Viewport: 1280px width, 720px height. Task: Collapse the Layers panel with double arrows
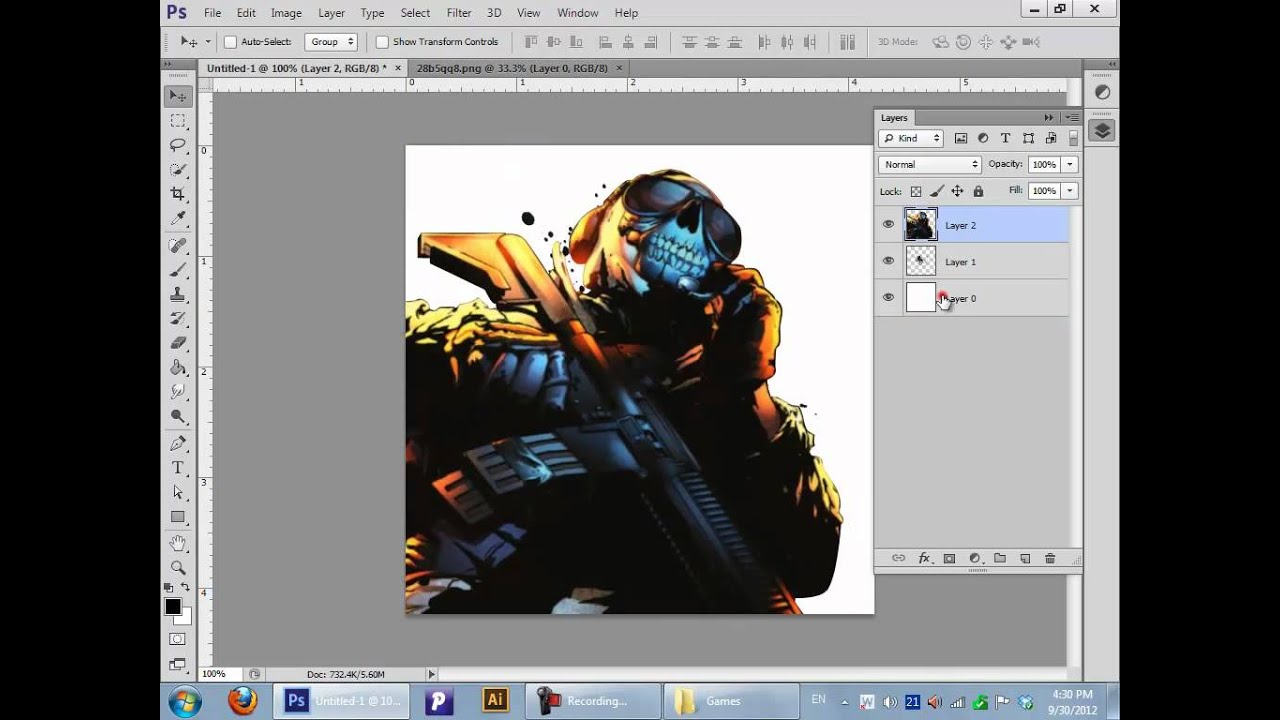pos(1049,118)
